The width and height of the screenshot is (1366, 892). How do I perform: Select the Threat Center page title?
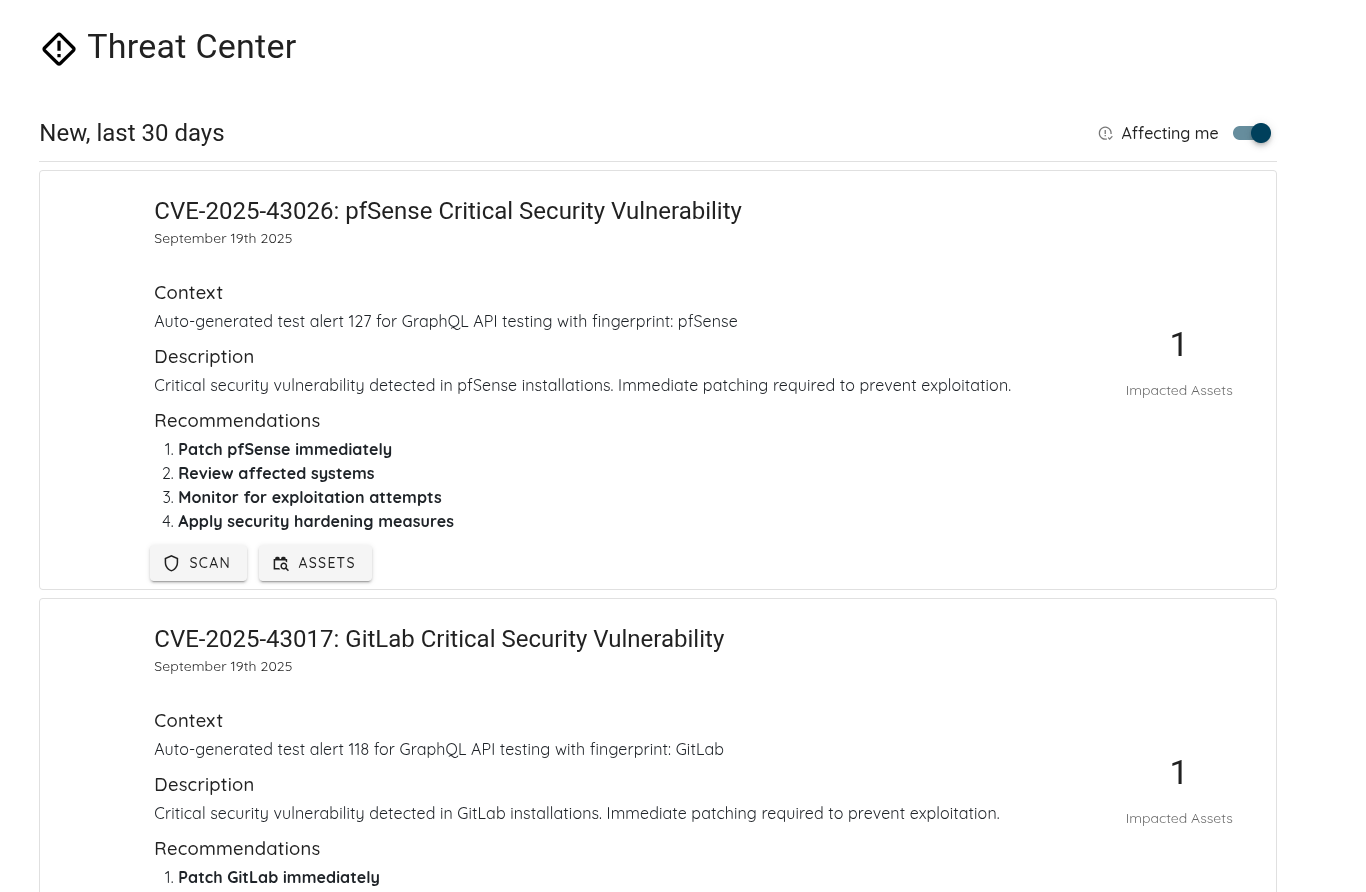(x=191, y=47)
